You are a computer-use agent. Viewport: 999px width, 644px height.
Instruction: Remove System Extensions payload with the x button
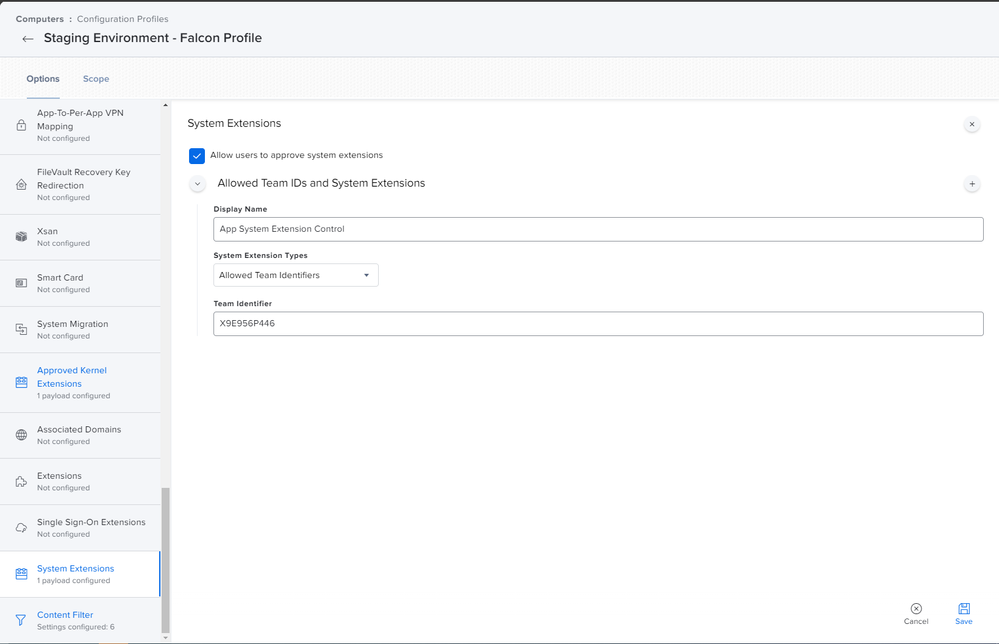coord(972,124)
